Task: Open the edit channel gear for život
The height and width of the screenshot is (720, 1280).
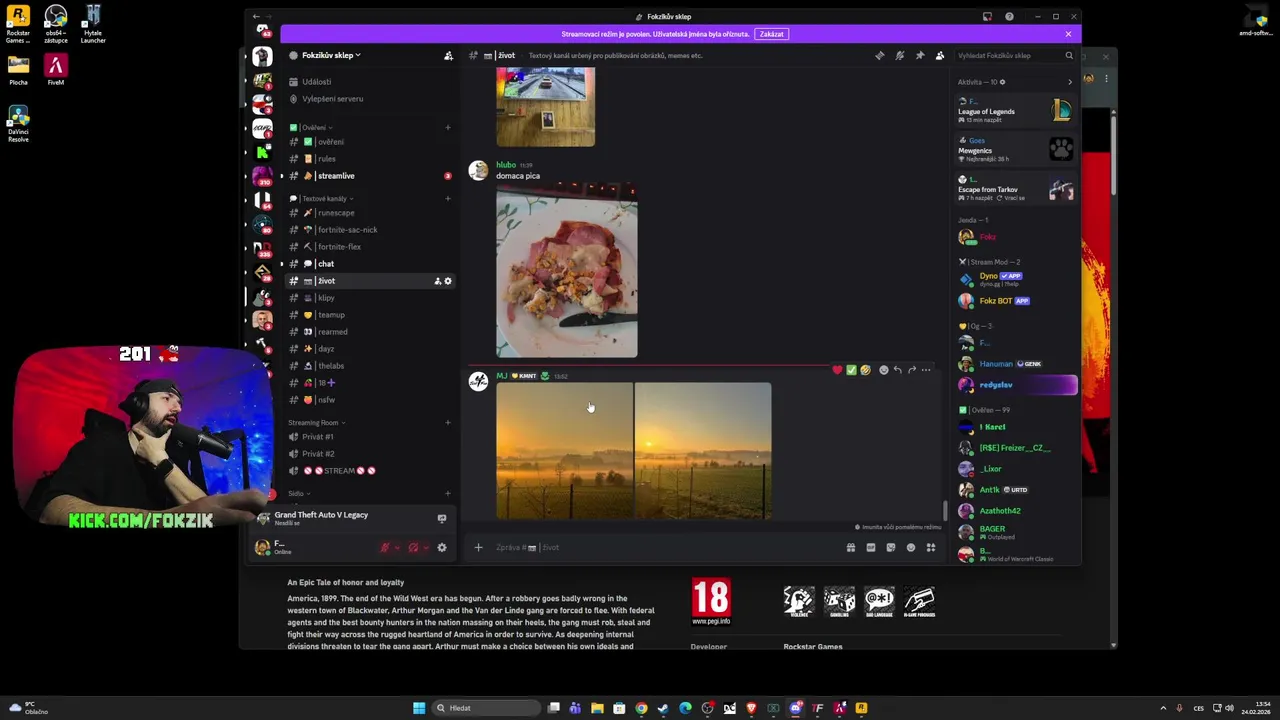Action: (x=448, y=281)
